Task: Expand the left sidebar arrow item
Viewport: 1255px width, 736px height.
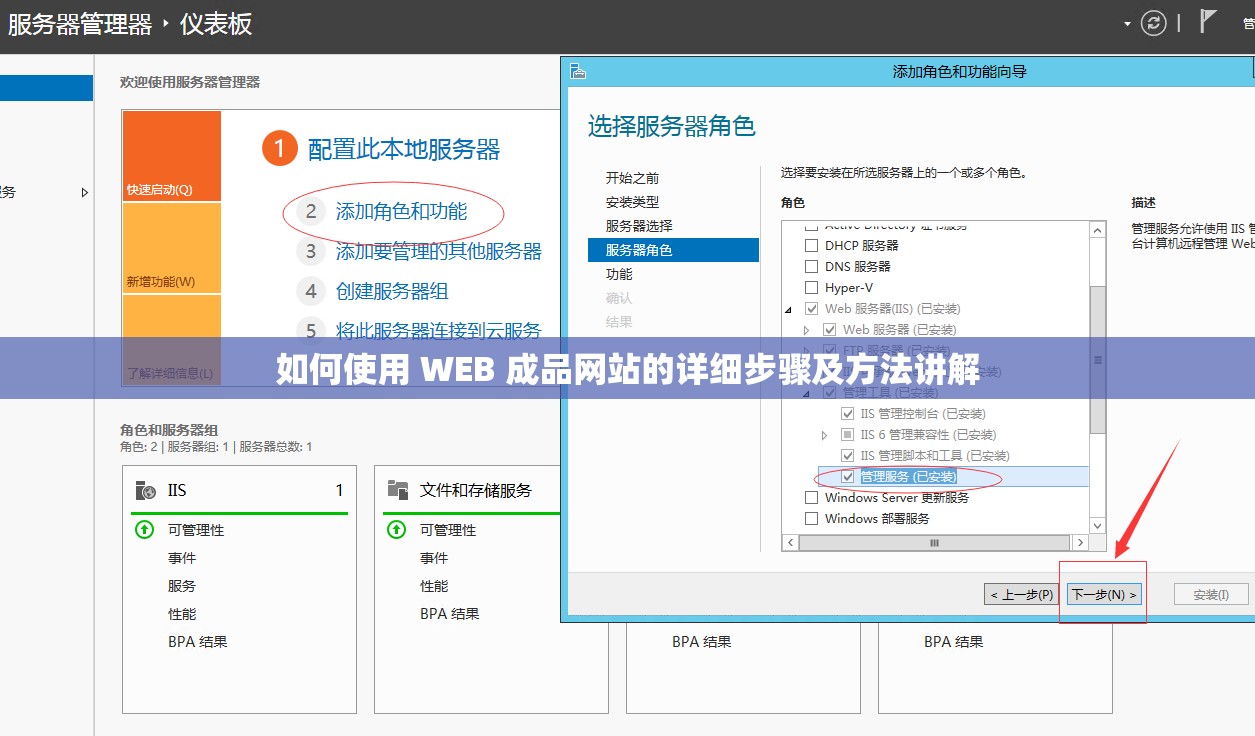Action: (85, 192)
